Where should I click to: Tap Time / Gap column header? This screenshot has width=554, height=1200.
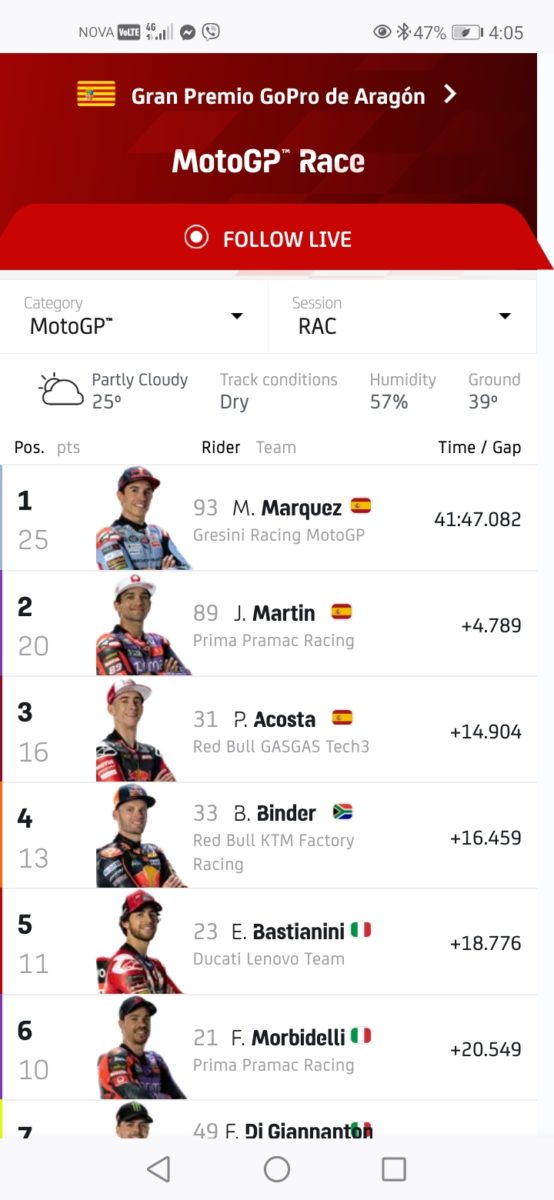coord(480,447)
